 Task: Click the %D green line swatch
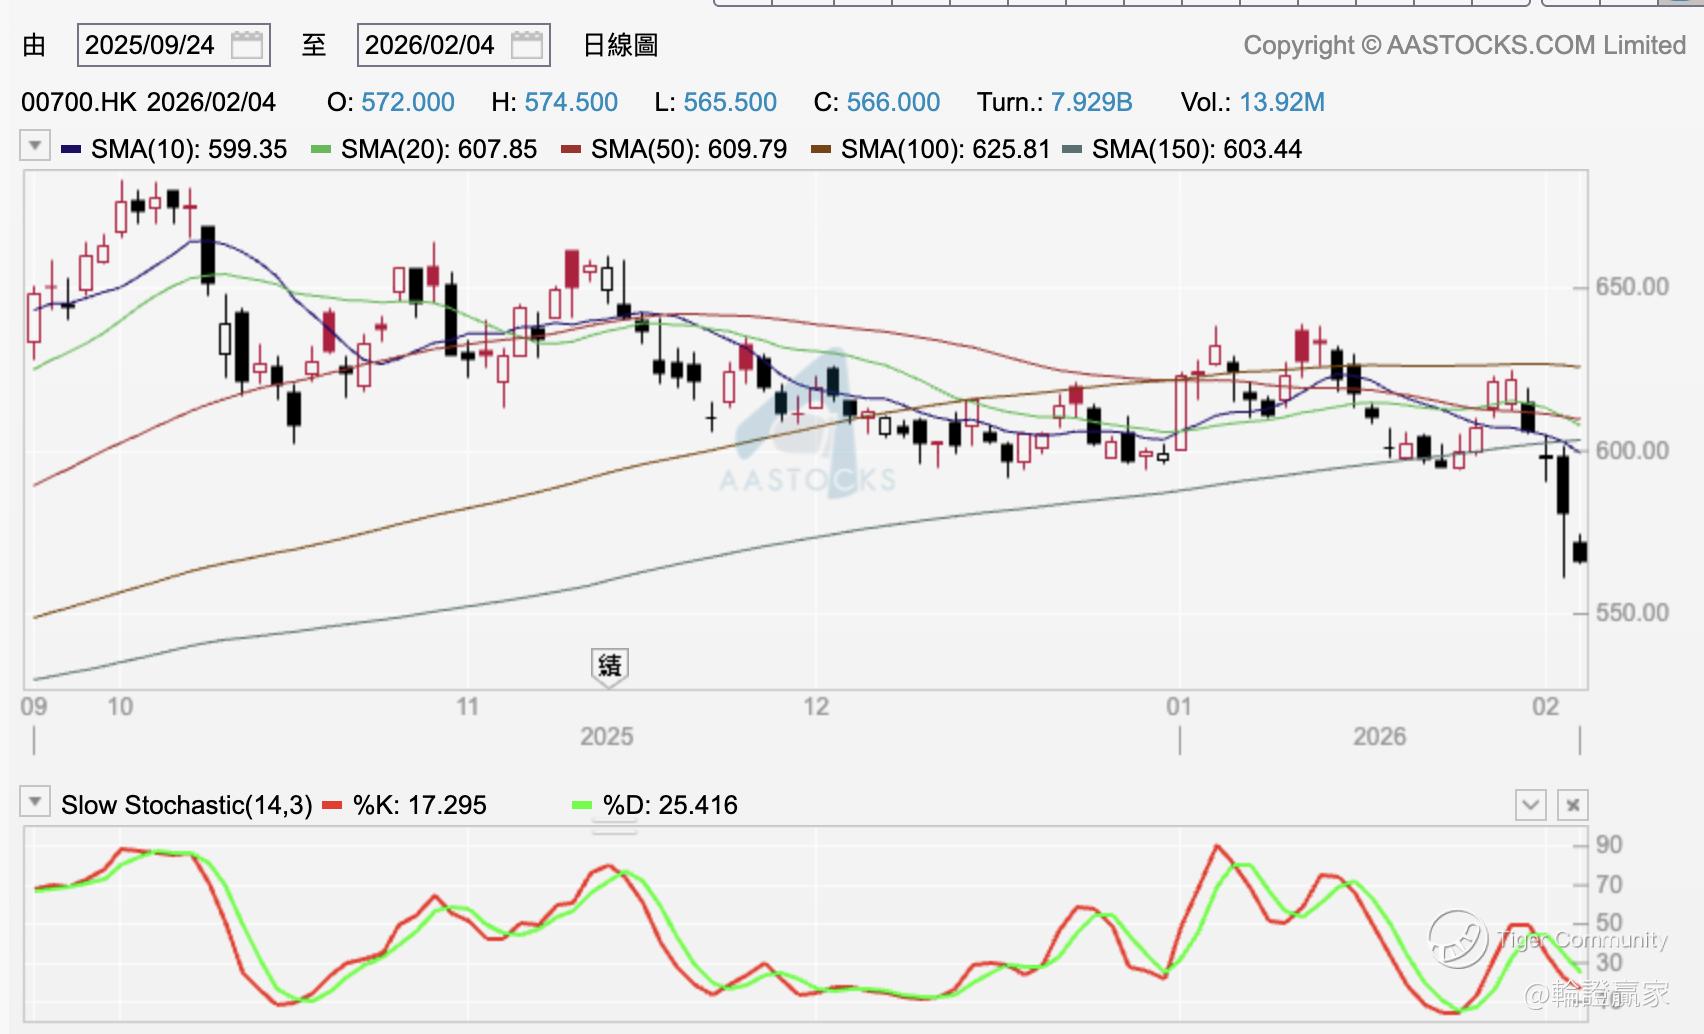(582, 805)
